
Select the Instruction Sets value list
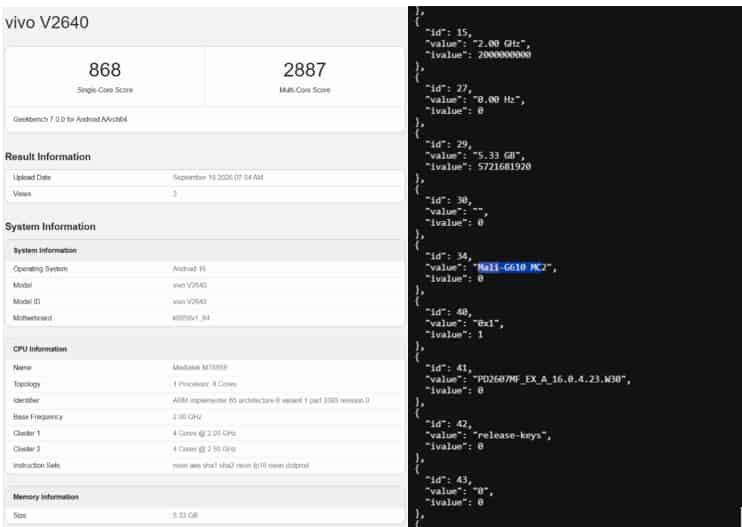tap(240, 466)
